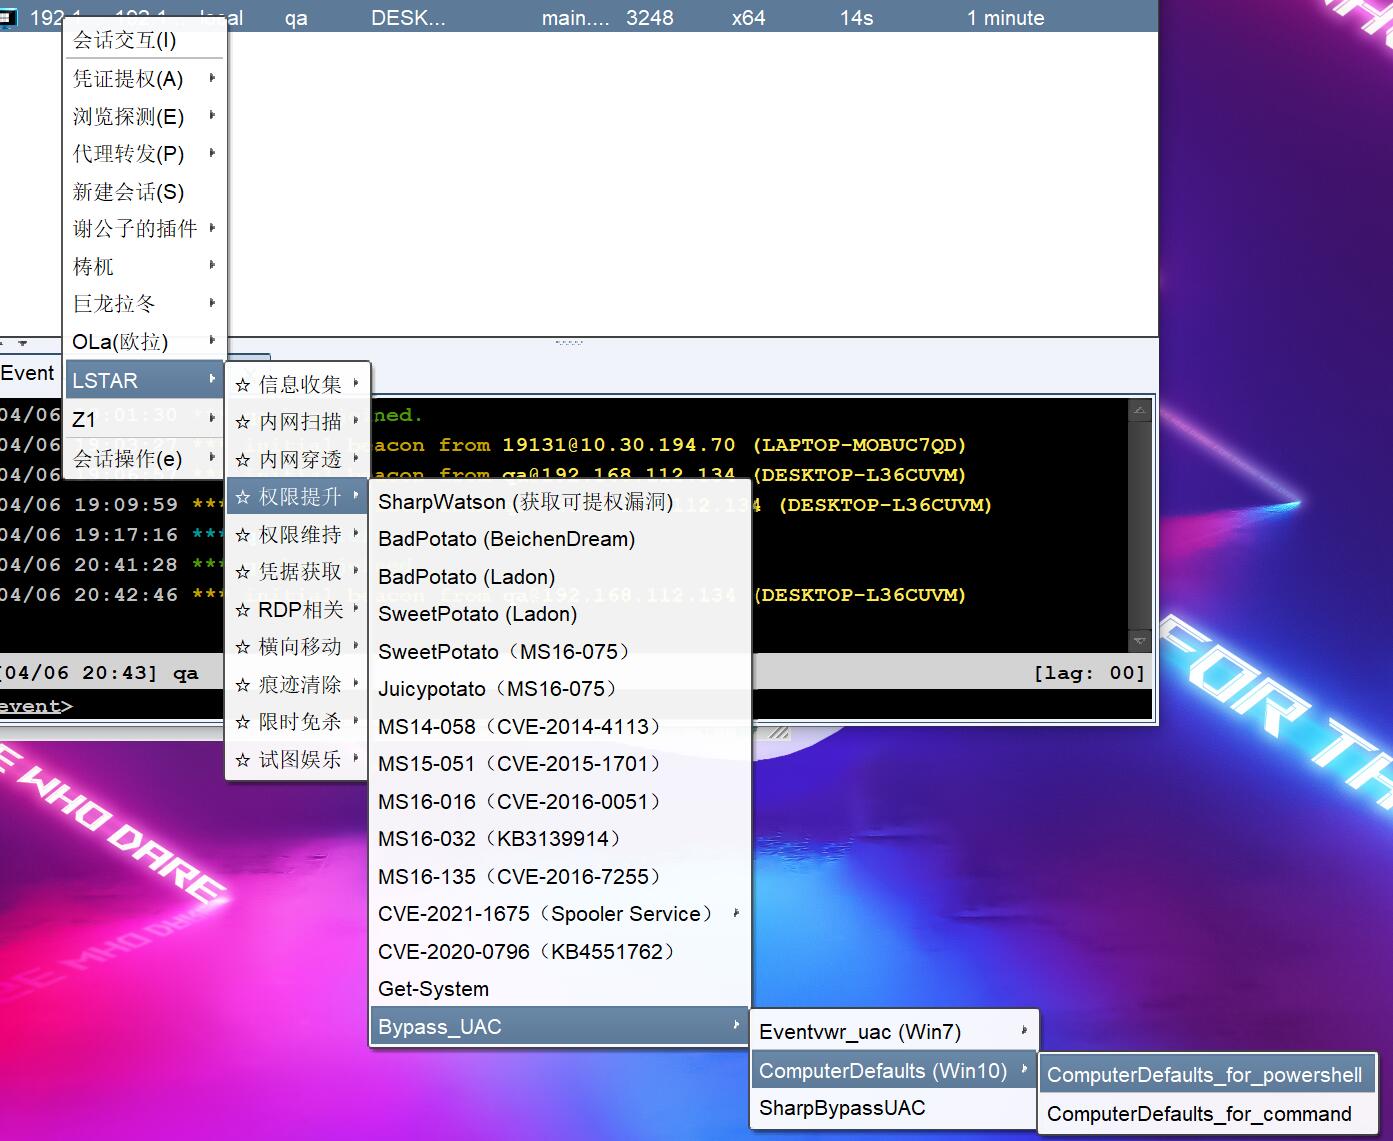Image resolution: width=1393 pixels, height=1141 pixels.
Task: Select '1 minute' sleep cell
Action: click(1005, 18)
